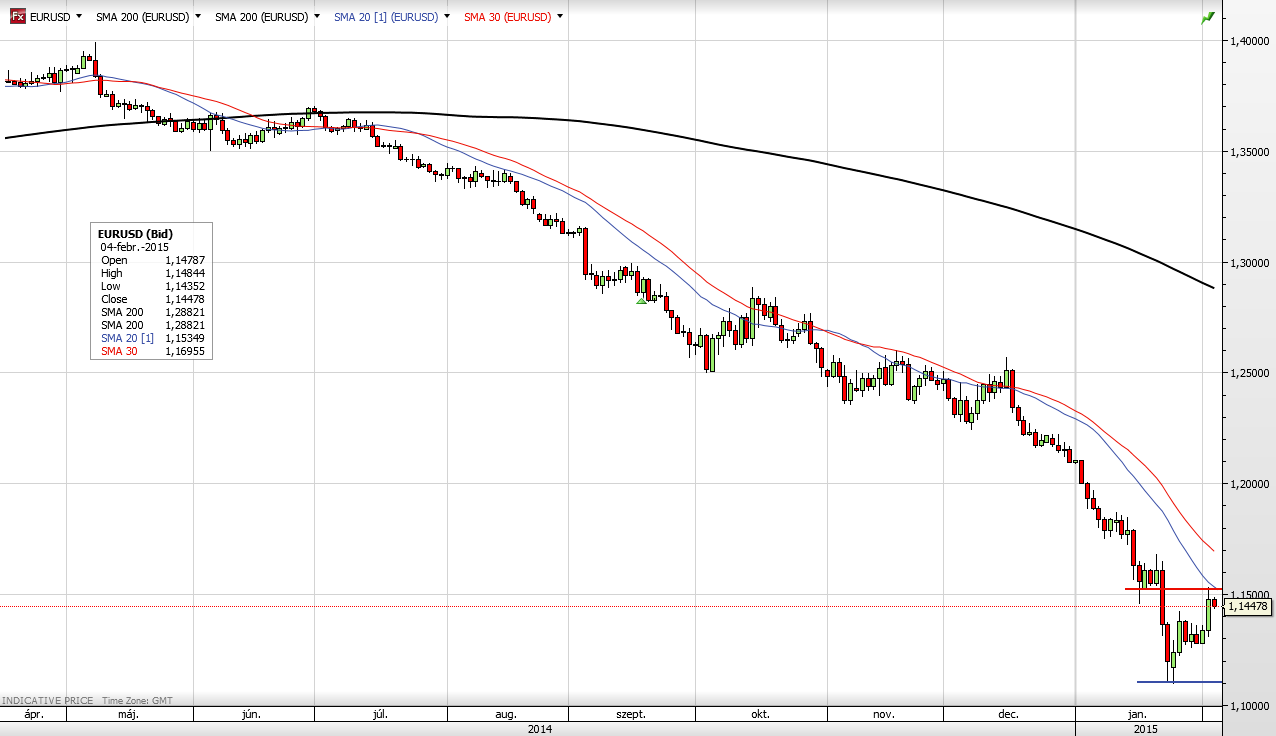The image size is (1276, 736).
Task: Click the 2014 year label on the time axis
Action: pyautogui.click(x=539, y=729)
